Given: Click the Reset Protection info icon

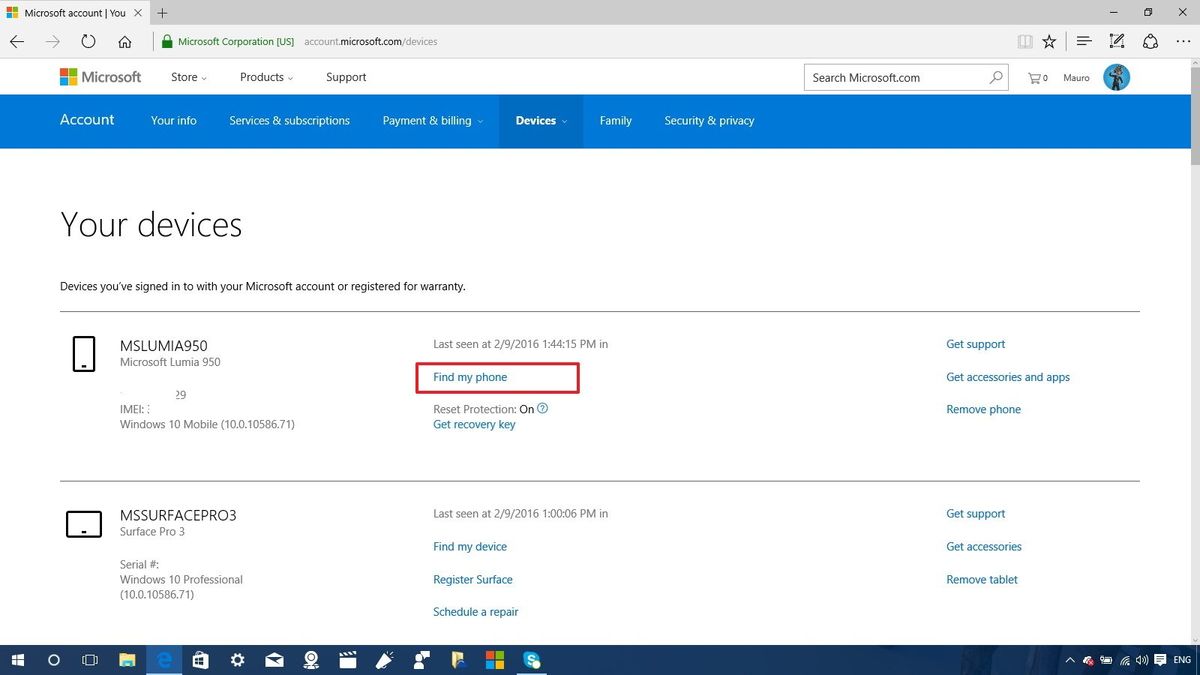Looking at the screenshot, I should point(542,408).
